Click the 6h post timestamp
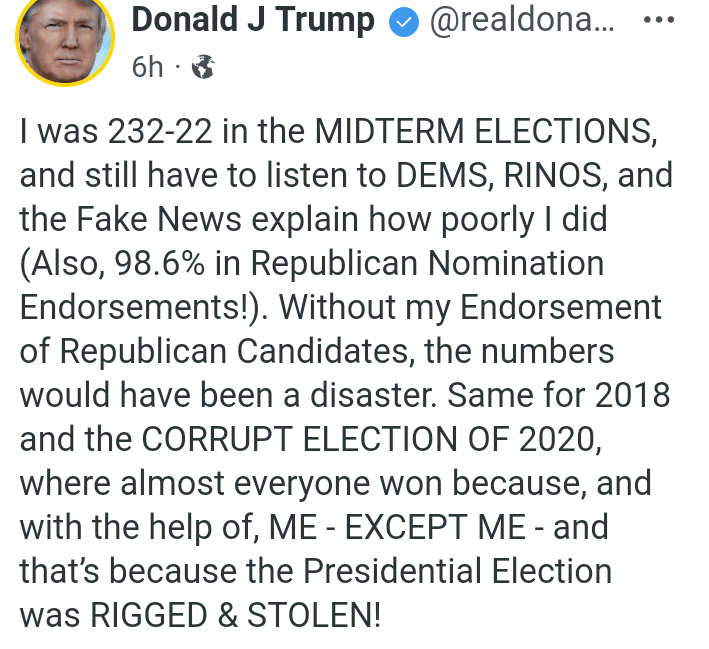709x649 pixels. [x=147, y=67]
